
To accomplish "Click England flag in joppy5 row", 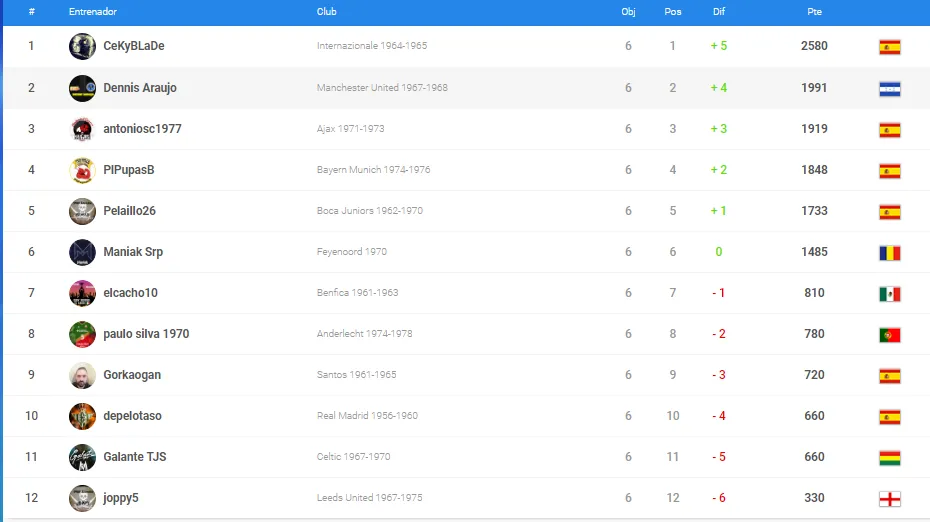I will [890, 499].
